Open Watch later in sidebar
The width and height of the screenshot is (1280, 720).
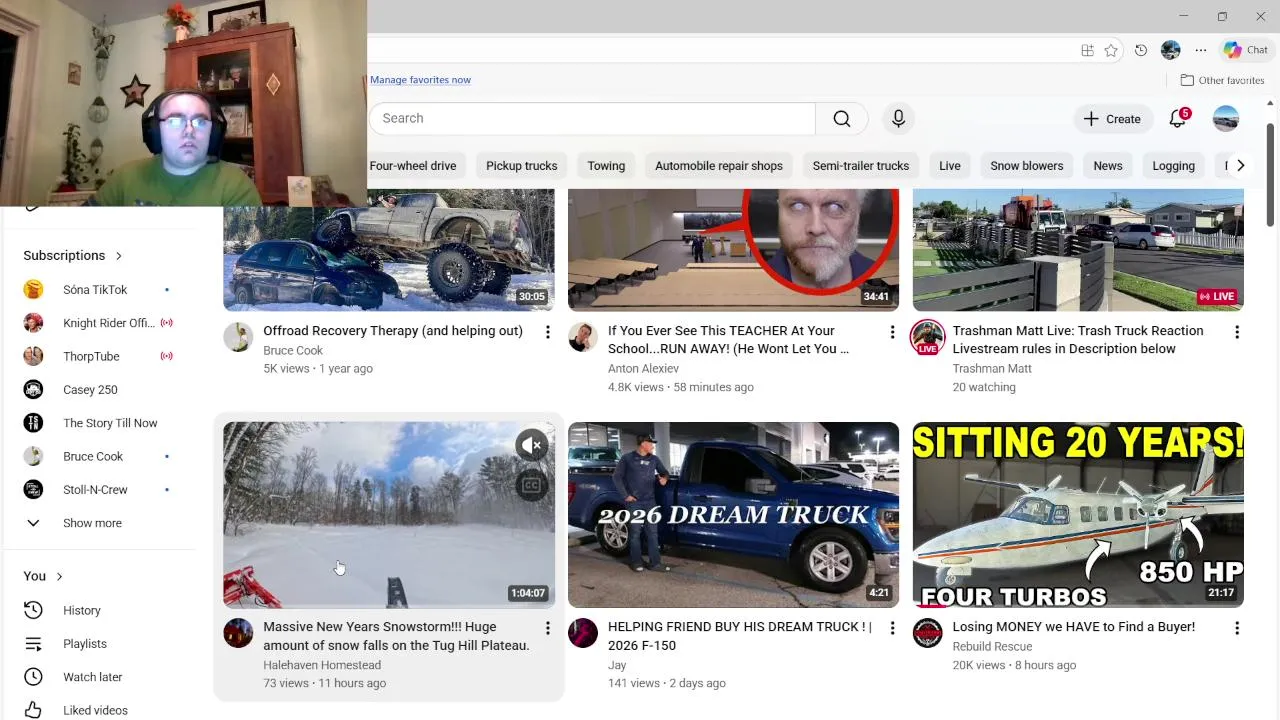click(98, 677)
